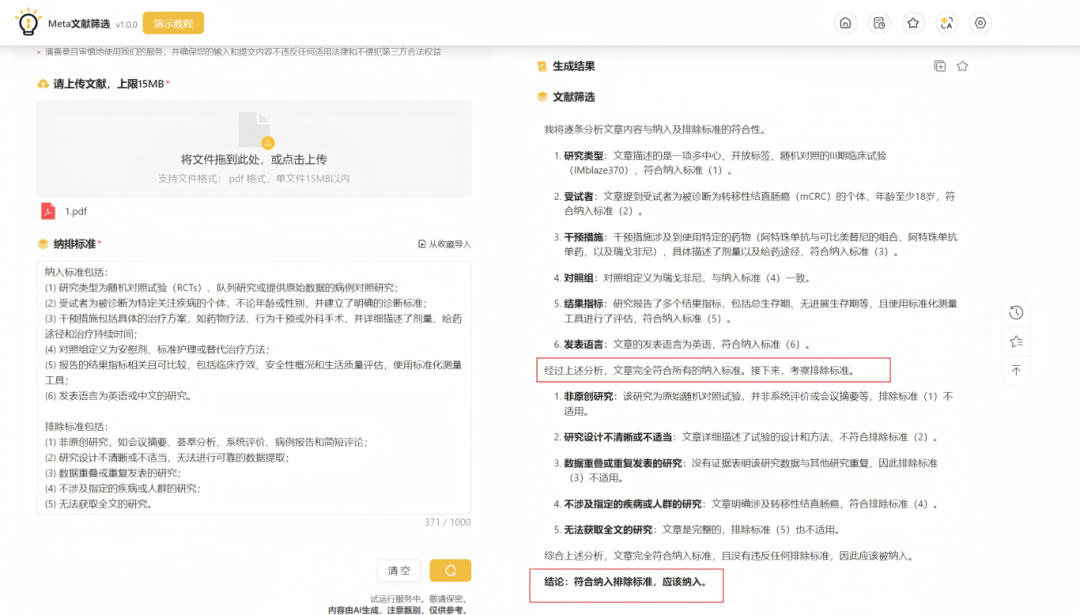Switch language with the translate icon
The image size is (1080, 615).
pyautogui.click(x=946, y=23)
